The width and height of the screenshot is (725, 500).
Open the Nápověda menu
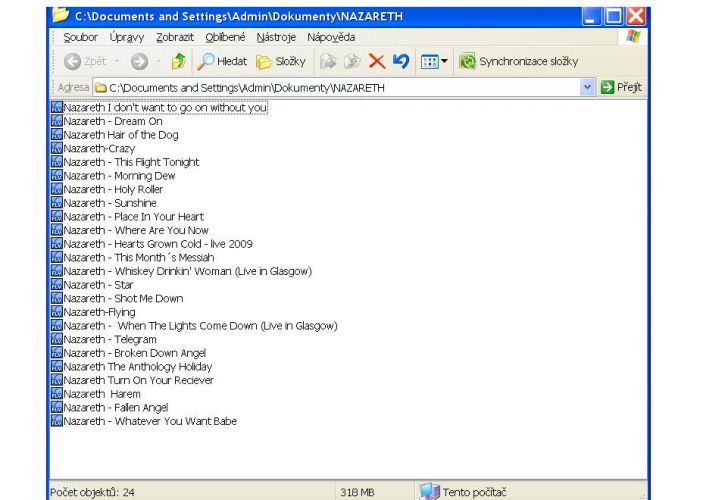pyautogui.click(x=331, y=37)
